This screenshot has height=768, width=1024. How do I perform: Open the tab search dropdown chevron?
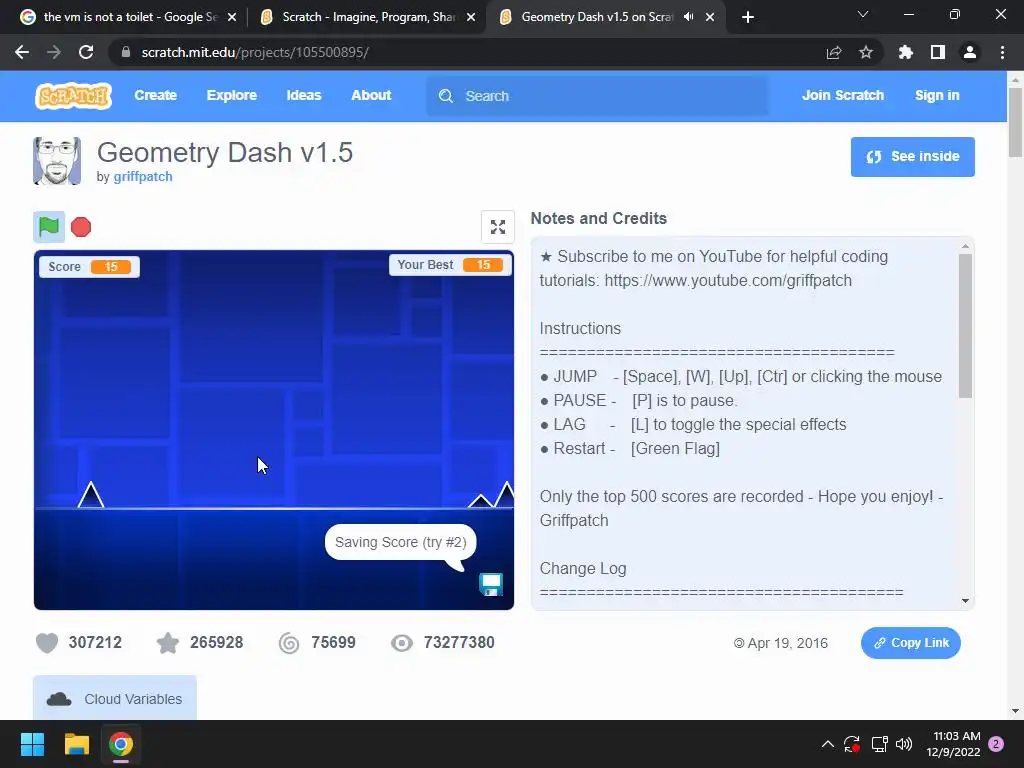(863, 14)
